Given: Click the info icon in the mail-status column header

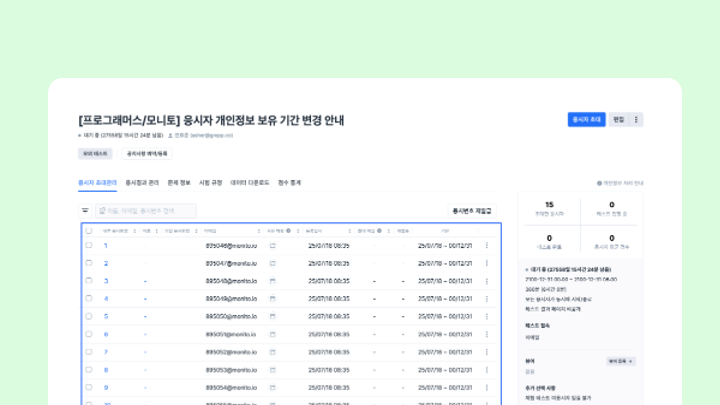Looking at the screenshot, I should [288, 231].
